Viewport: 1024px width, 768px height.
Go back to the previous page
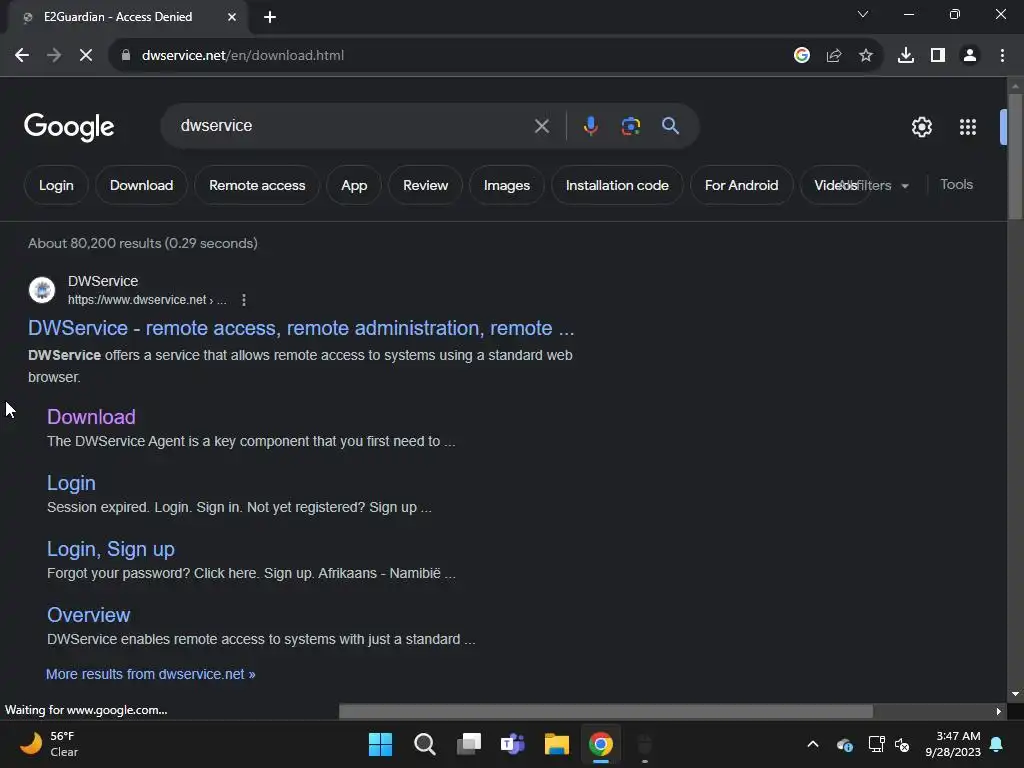click(22, 56)
